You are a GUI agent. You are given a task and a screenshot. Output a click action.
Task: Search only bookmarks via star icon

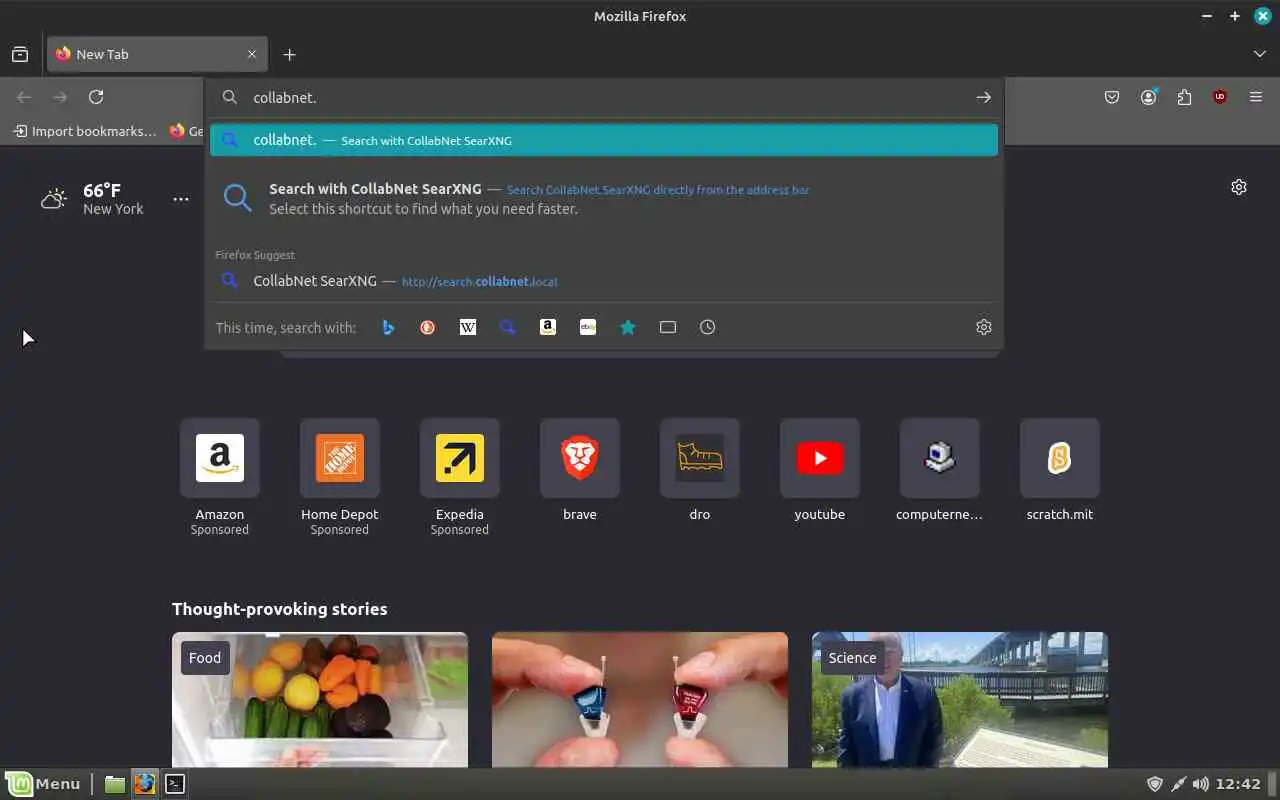[628, 327]
